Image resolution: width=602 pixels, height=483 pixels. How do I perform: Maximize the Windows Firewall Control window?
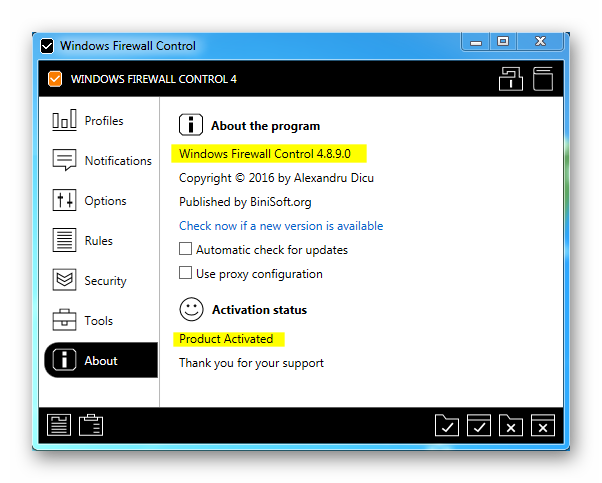tap(503, 41)
